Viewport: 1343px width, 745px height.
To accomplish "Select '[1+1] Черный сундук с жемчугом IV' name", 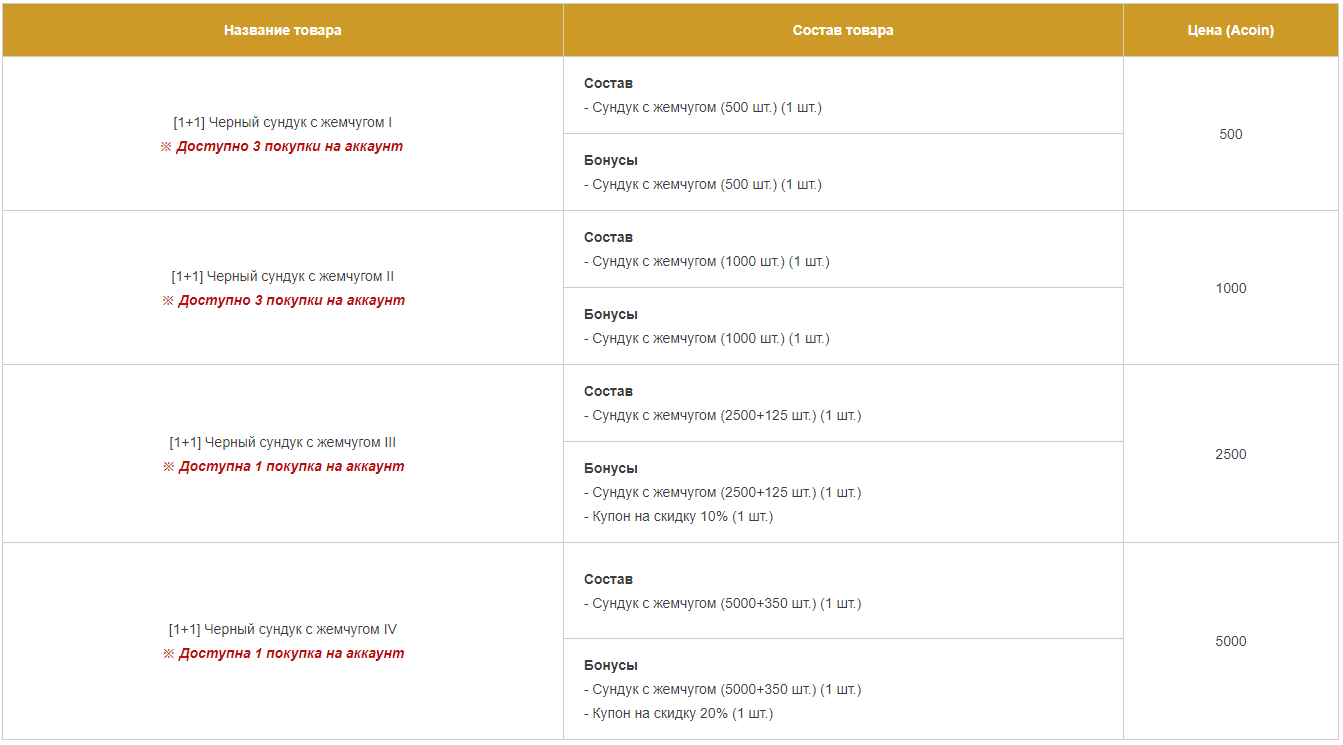I will coord(283,629).
